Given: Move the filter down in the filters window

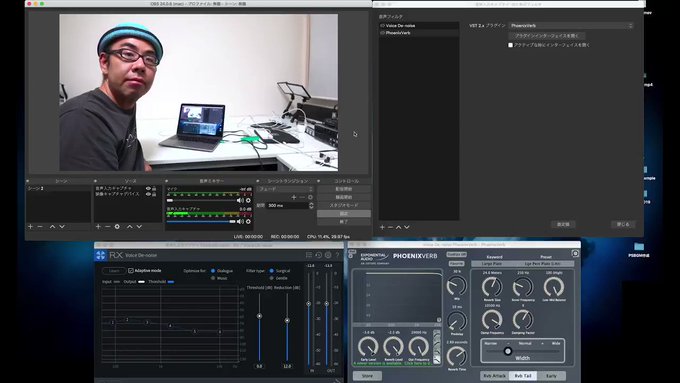Looking at the screenshot, I should pyautogui.click(x=407, y=227).
